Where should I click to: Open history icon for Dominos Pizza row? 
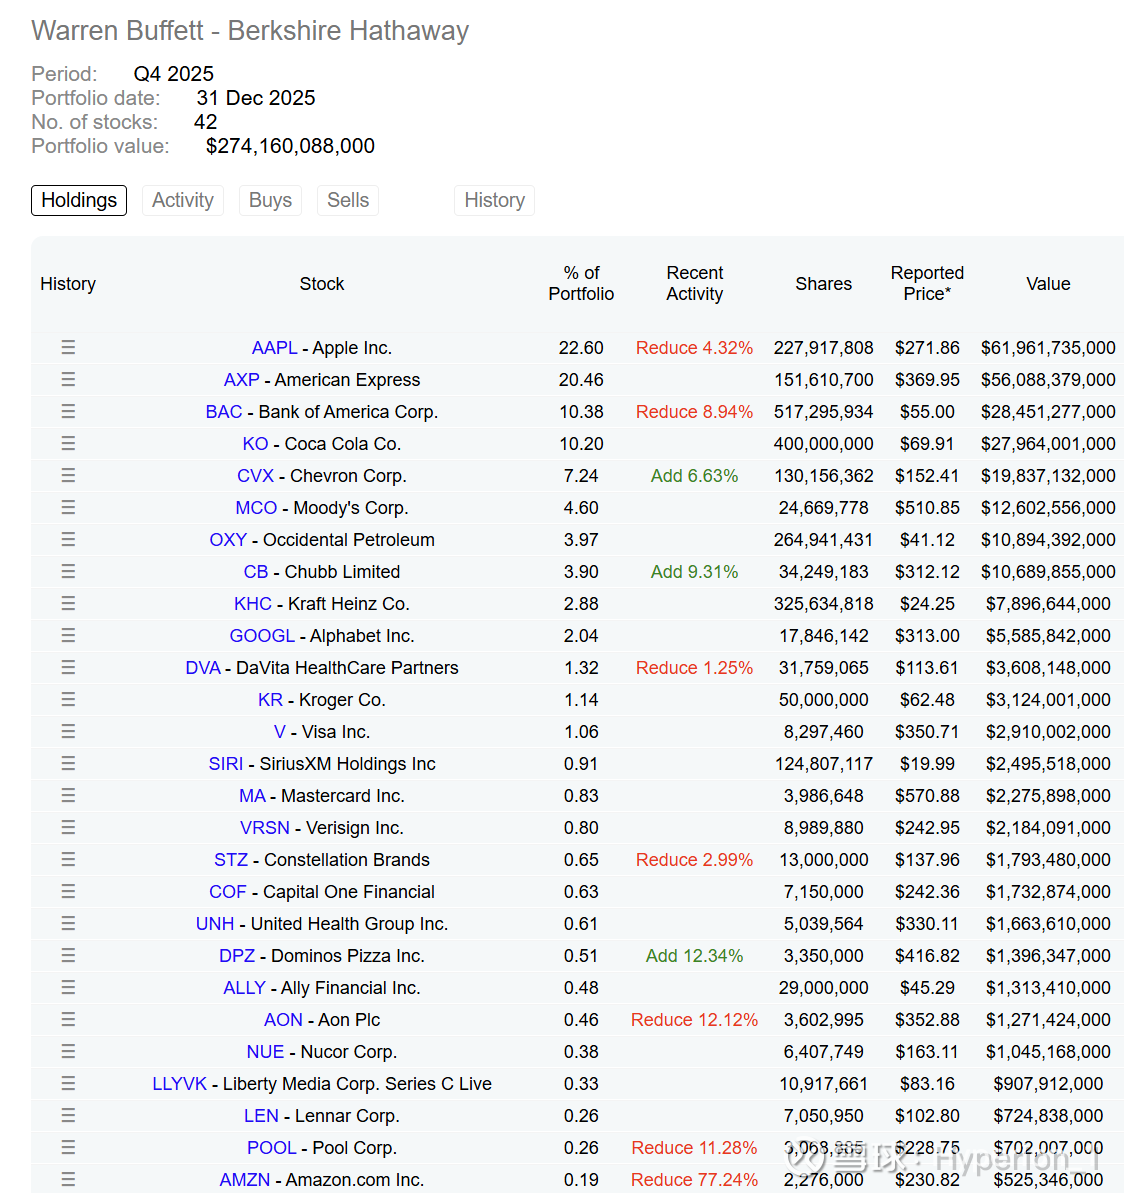click(68, 955)
